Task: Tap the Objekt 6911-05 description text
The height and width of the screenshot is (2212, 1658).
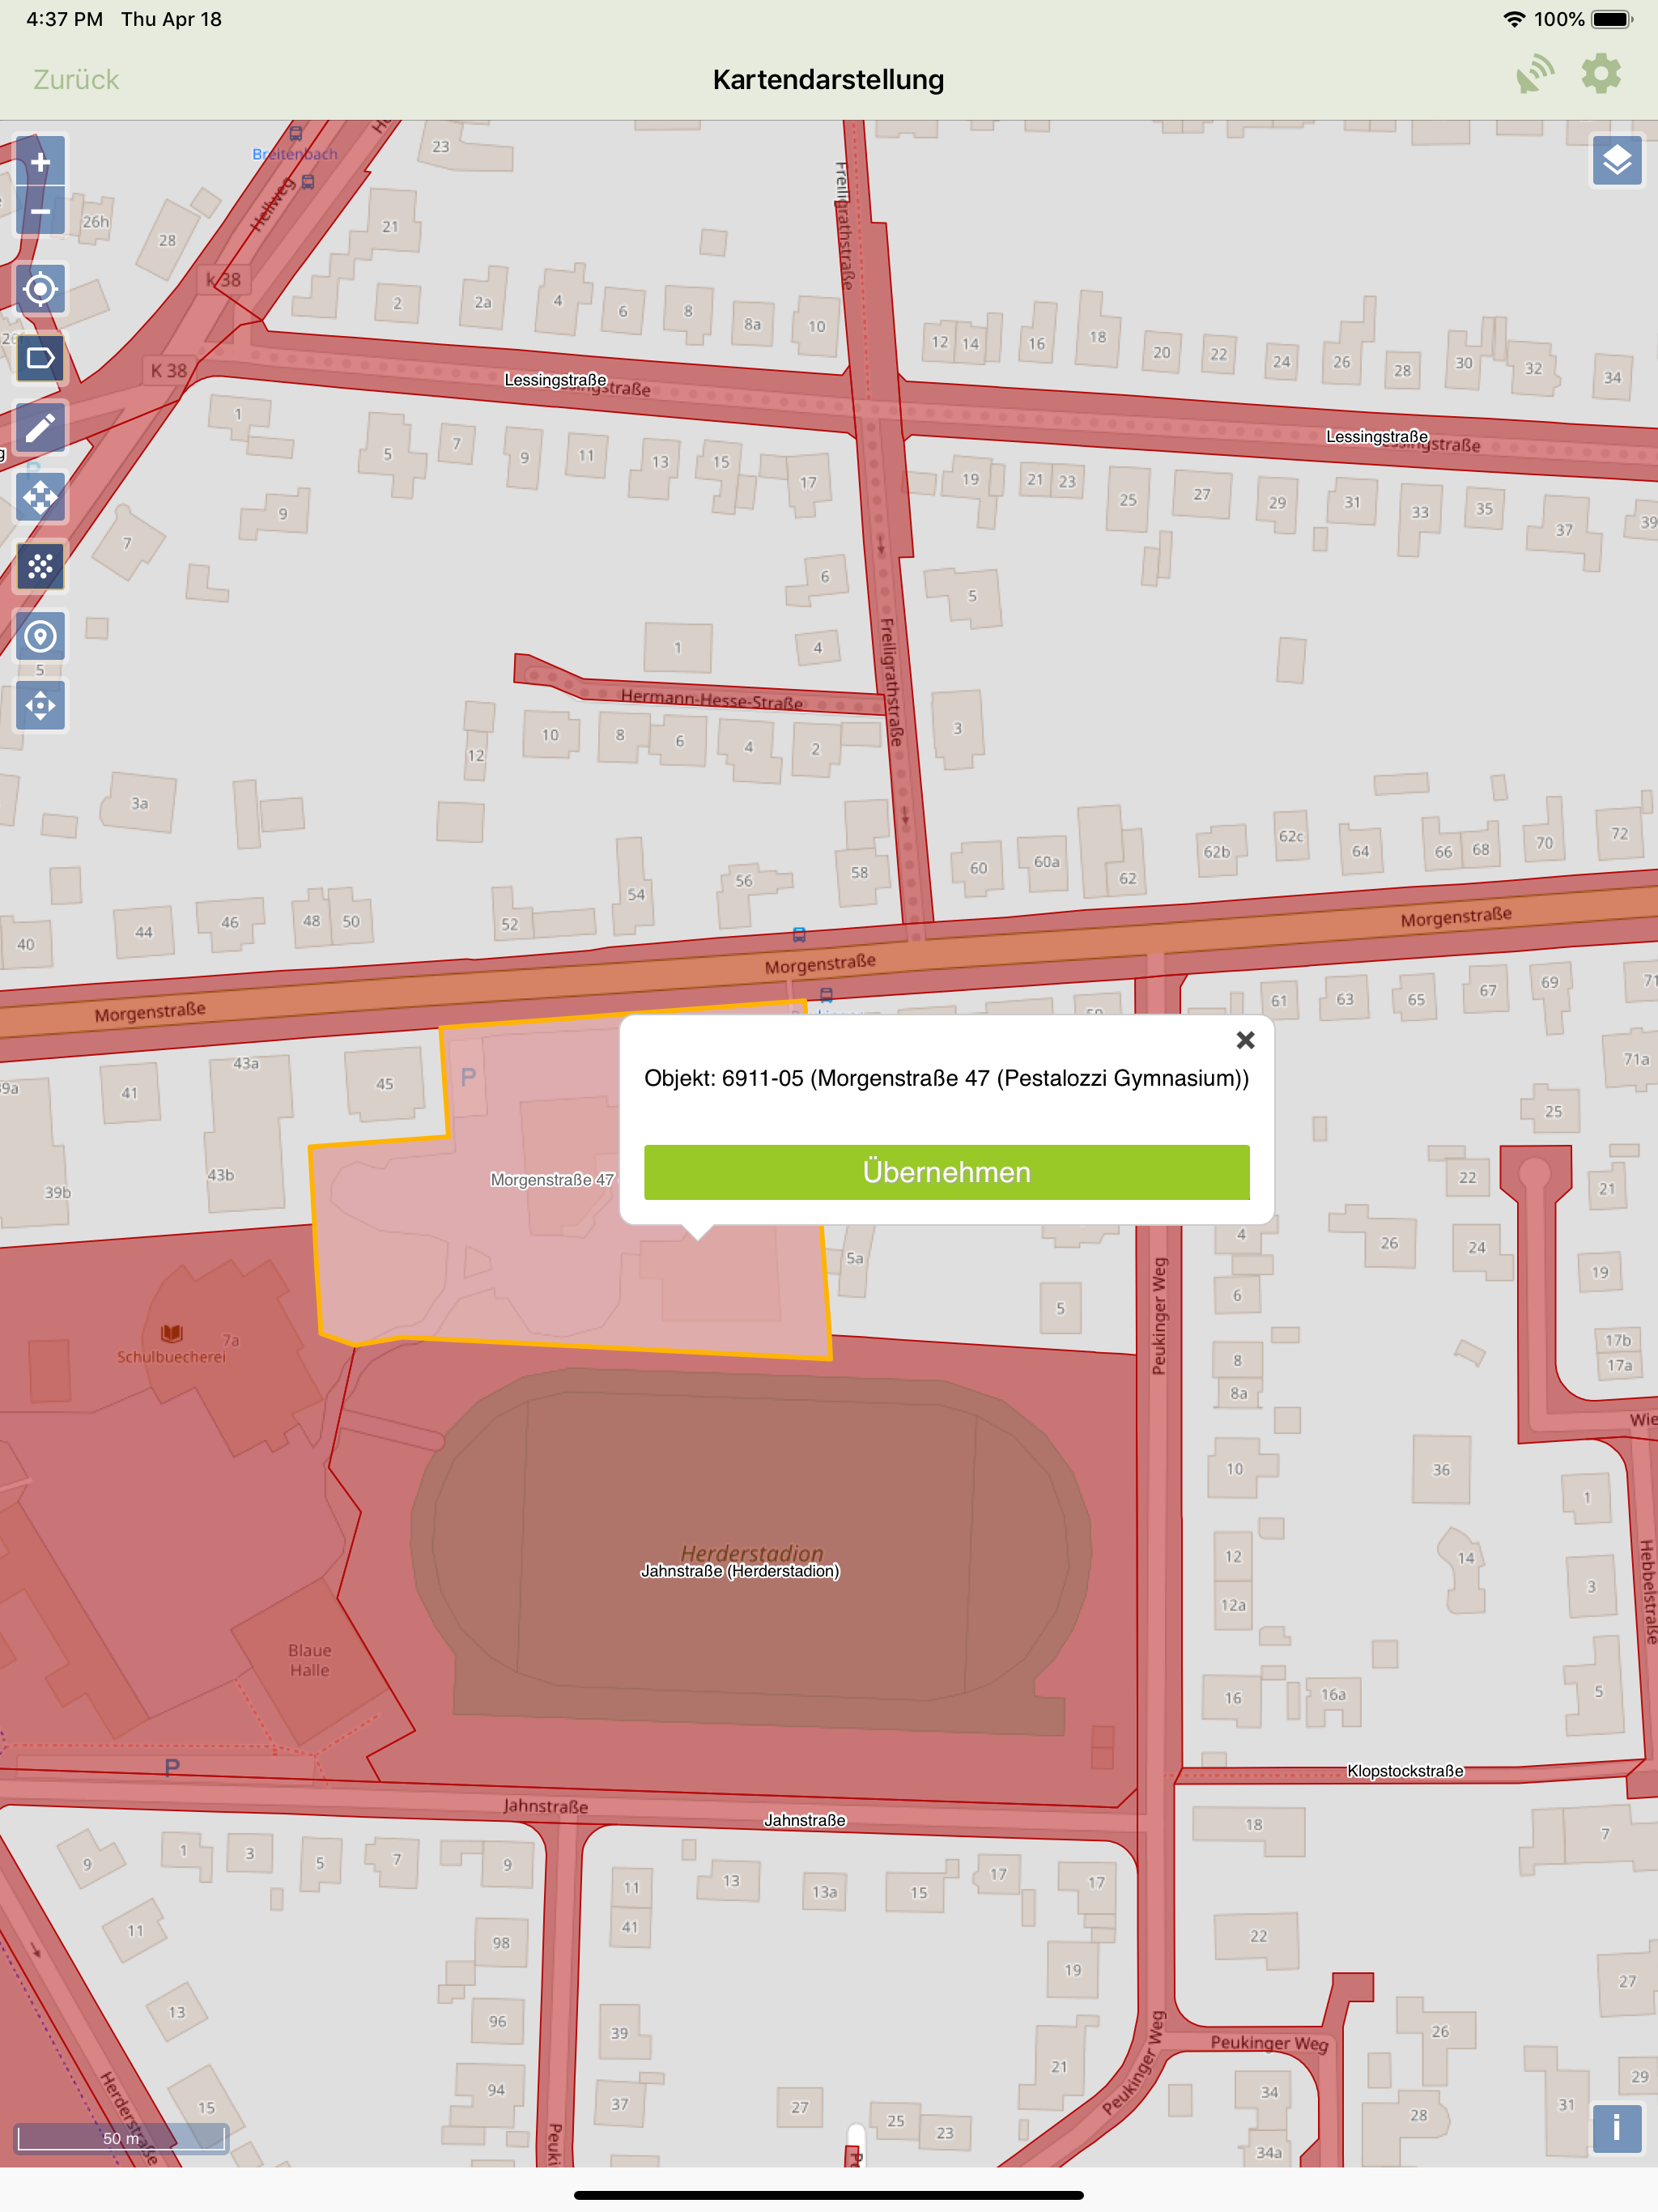Action: [946, 1078]
